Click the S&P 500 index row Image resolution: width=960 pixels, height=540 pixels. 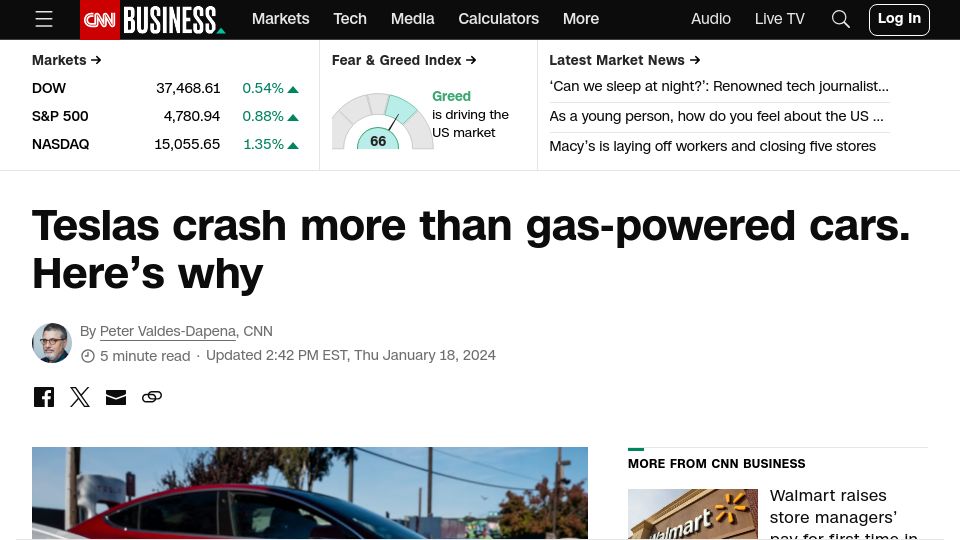tap(165, 116)
